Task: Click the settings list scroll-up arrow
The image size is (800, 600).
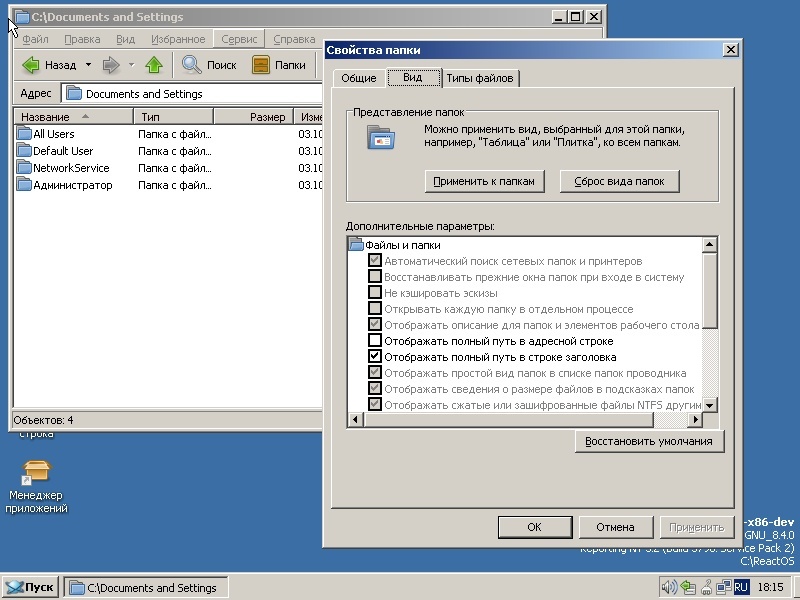Action: click(x=710, y=245)
